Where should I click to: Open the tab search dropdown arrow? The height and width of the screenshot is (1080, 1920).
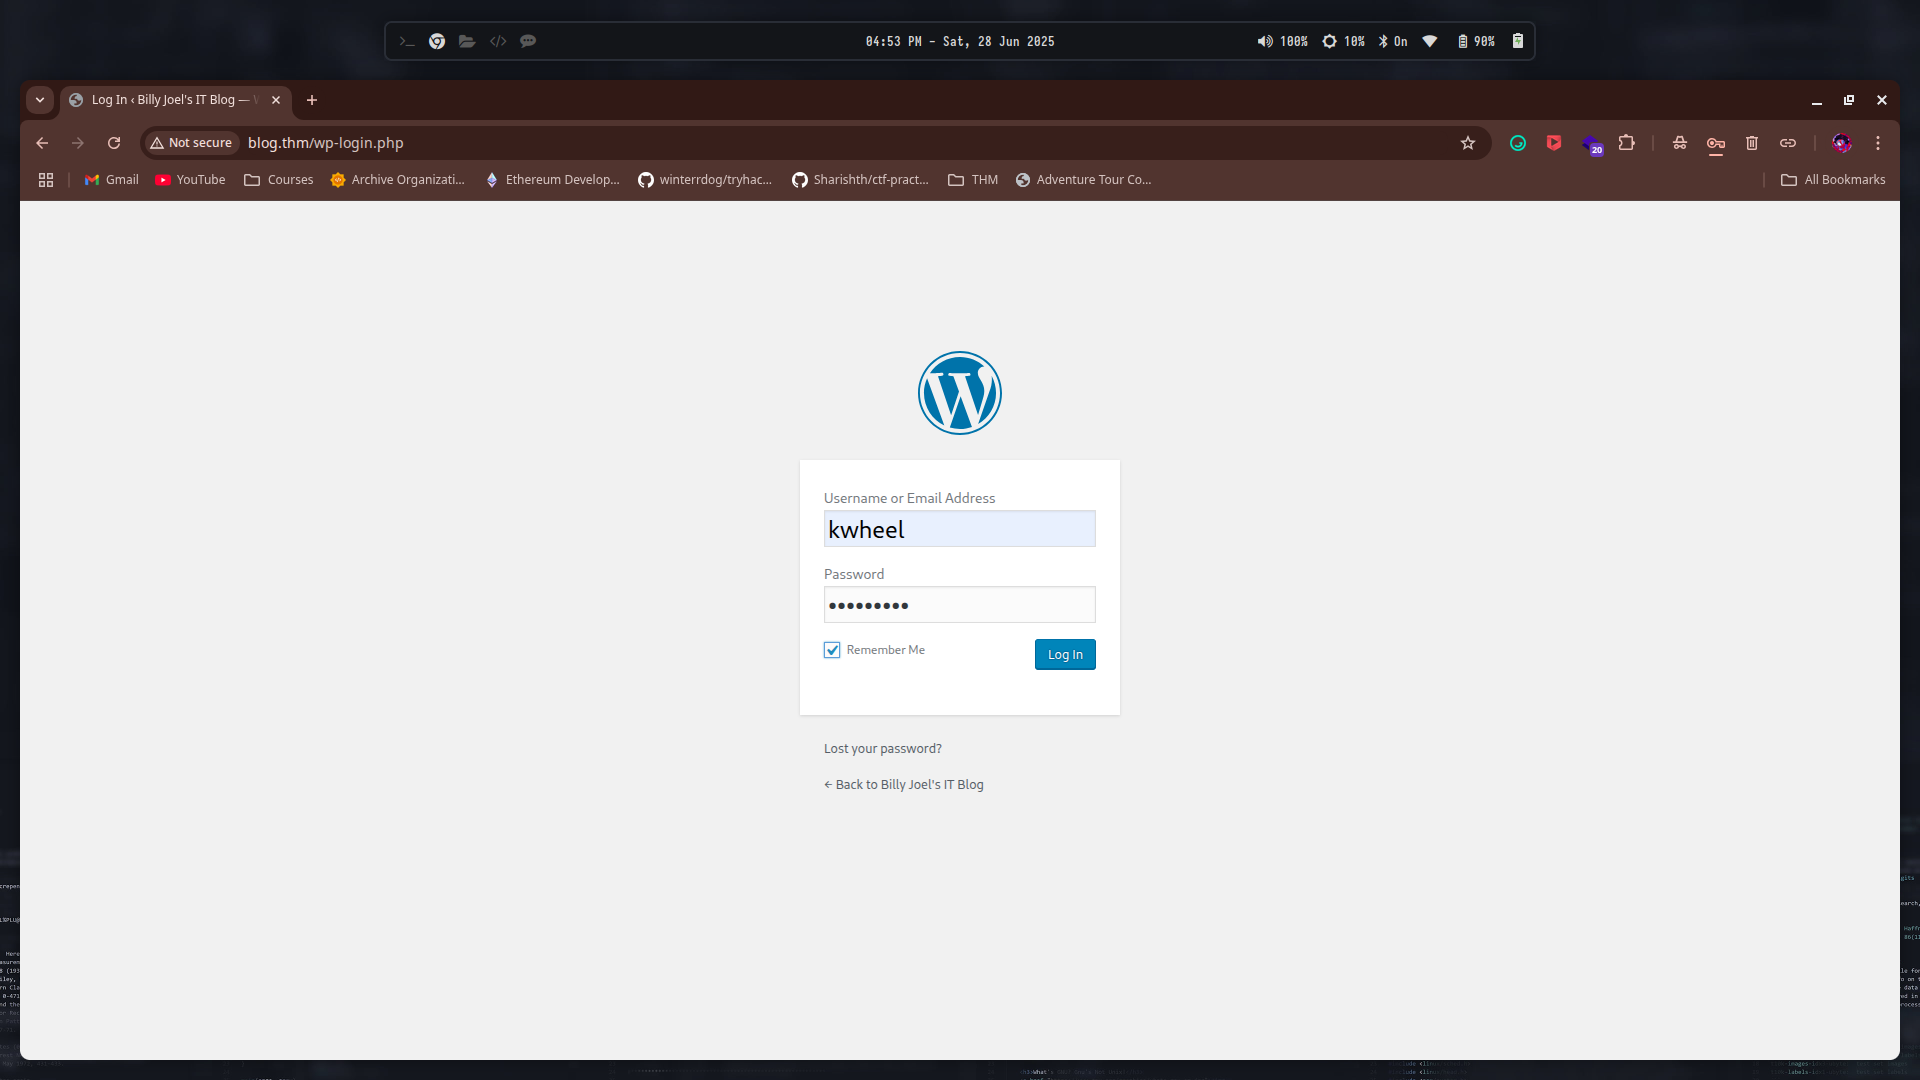(40, 100)
